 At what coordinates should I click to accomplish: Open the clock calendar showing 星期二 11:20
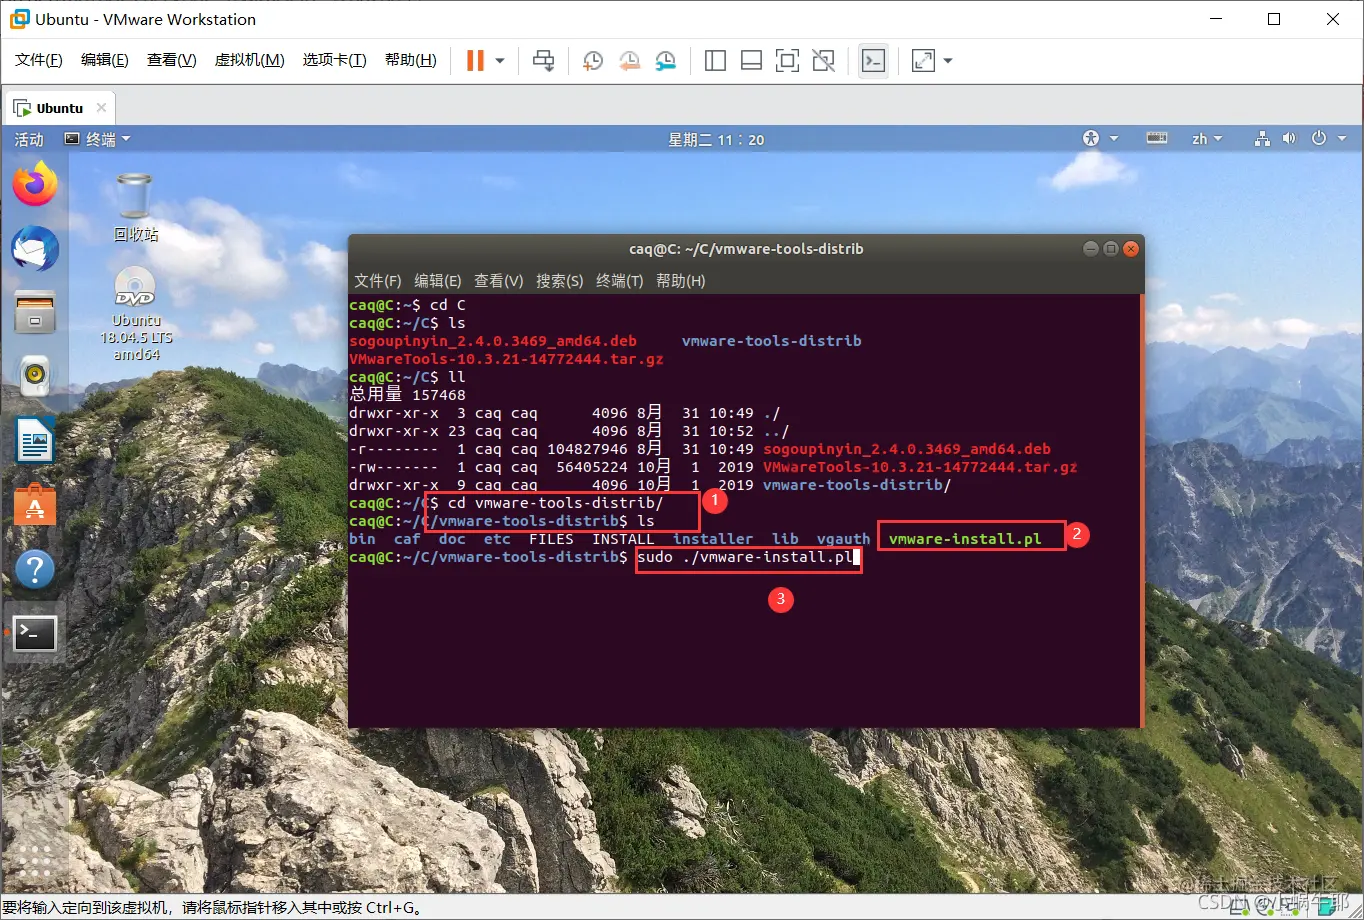coord(716,139)
